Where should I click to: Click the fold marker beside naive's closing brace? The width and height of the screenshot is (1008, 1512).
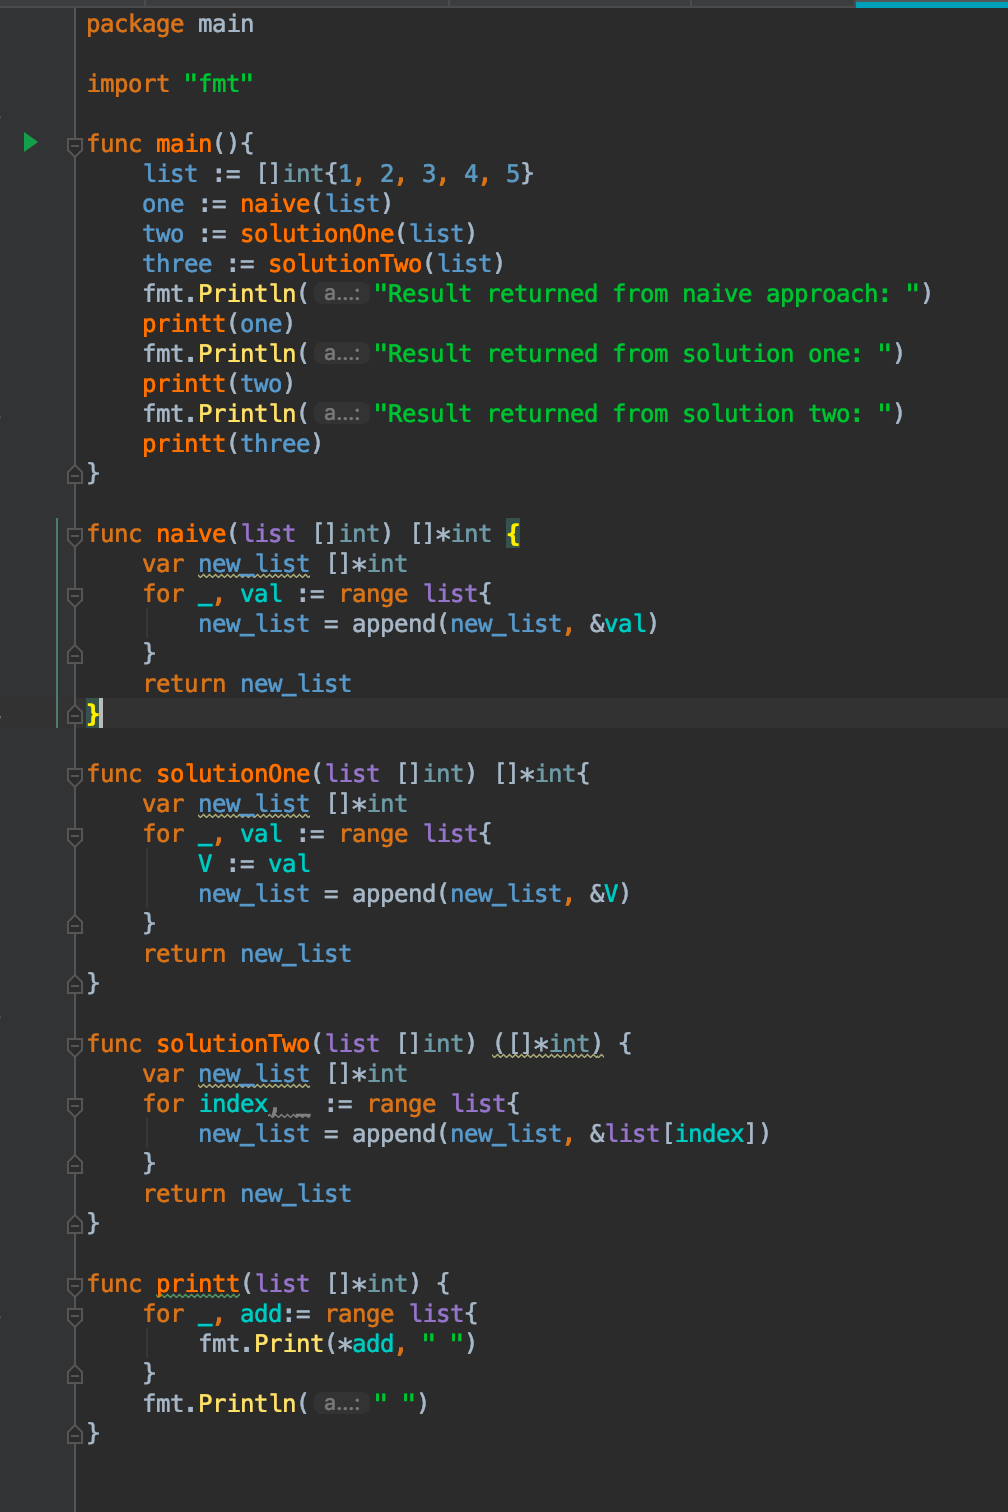[x=73, y=714]
